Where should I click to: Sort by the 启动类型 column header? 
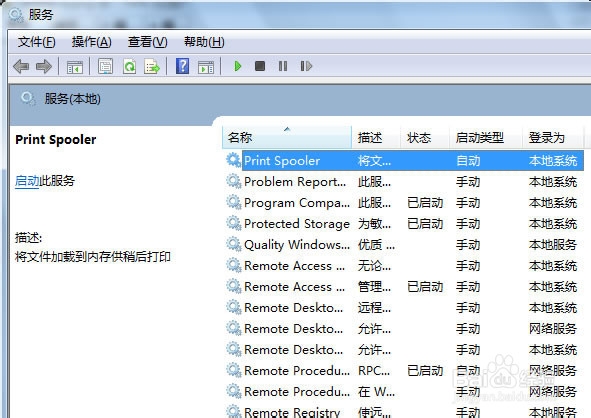(485, 138)
